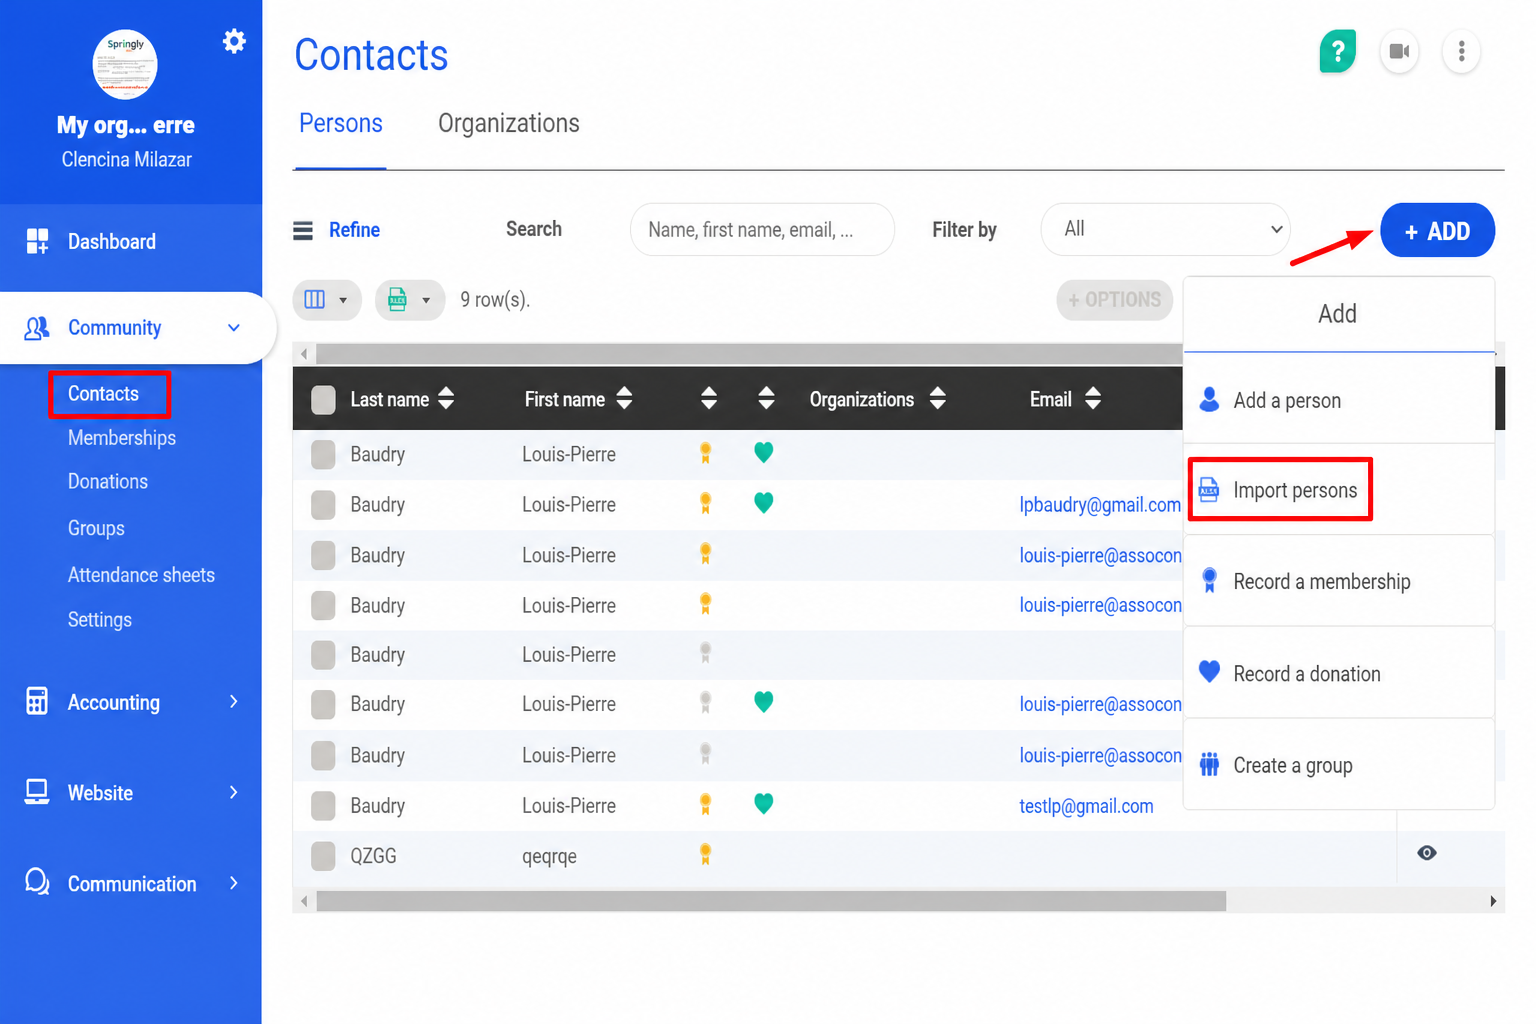1536x1024 pixels.
Task: Open the Filter by All dropdown
Action: point(1165,229)
